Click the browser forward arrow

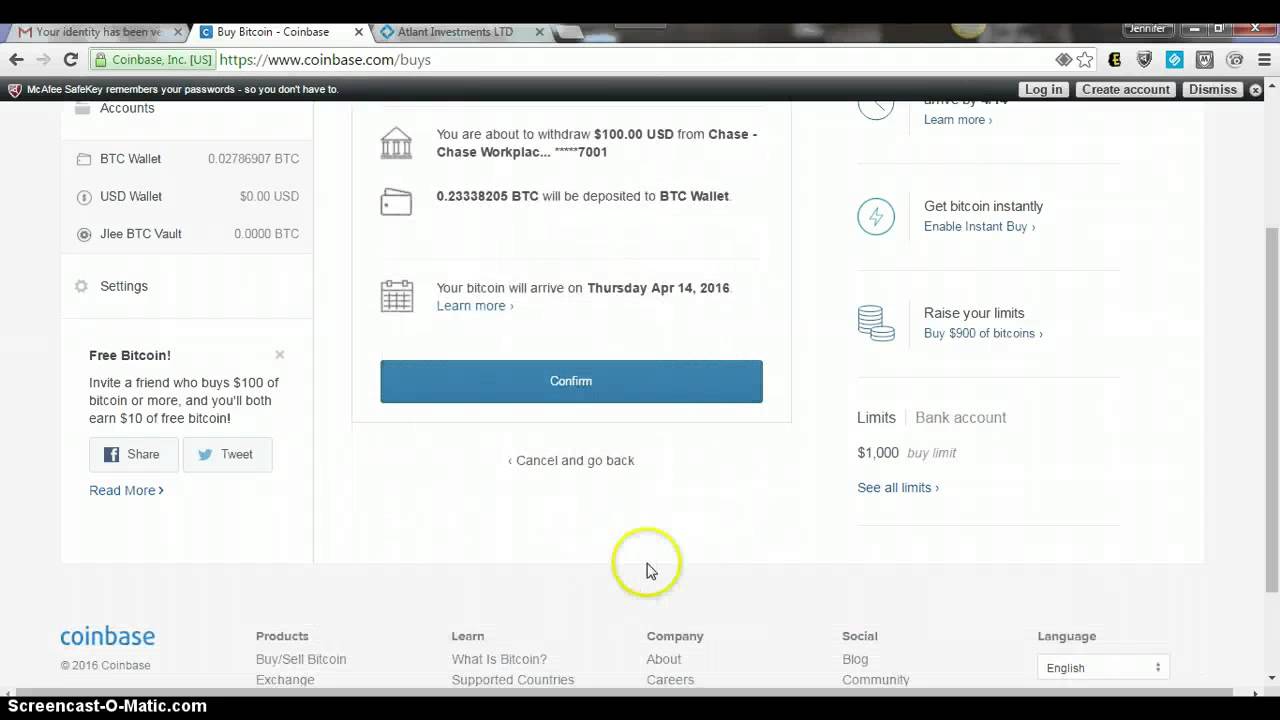(x=43, y=60)
